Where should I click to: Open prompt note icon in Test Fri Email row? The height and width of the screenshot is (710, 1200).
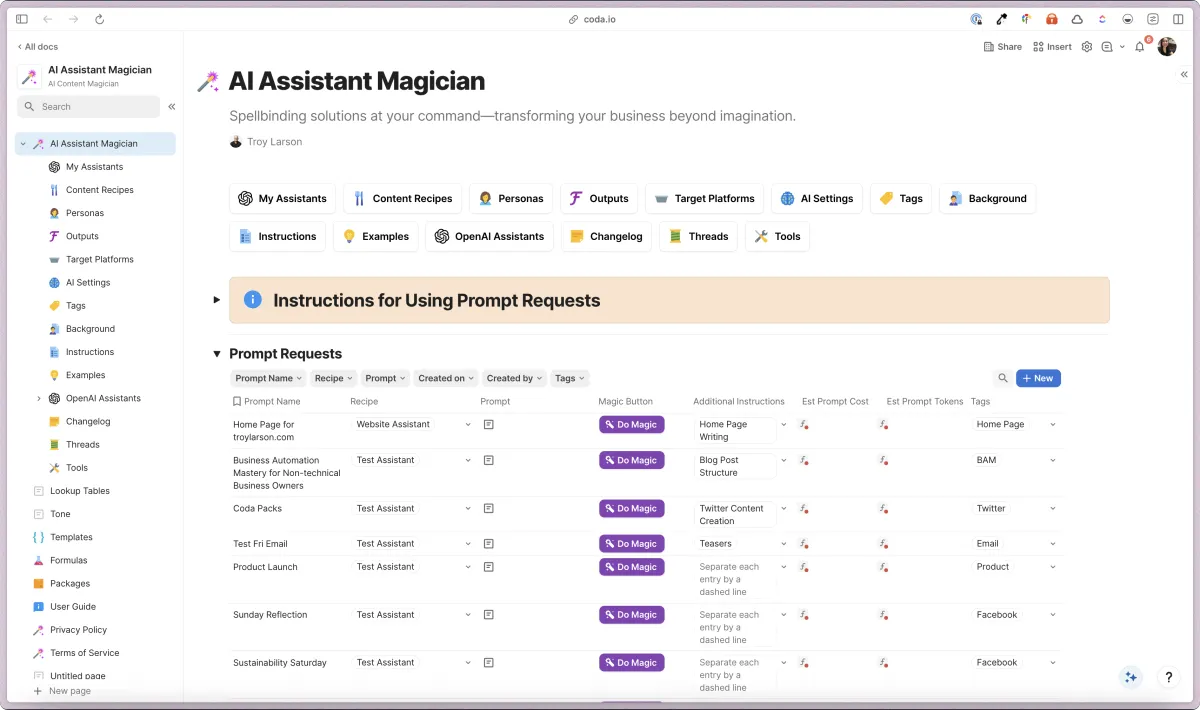pos(488,544)
